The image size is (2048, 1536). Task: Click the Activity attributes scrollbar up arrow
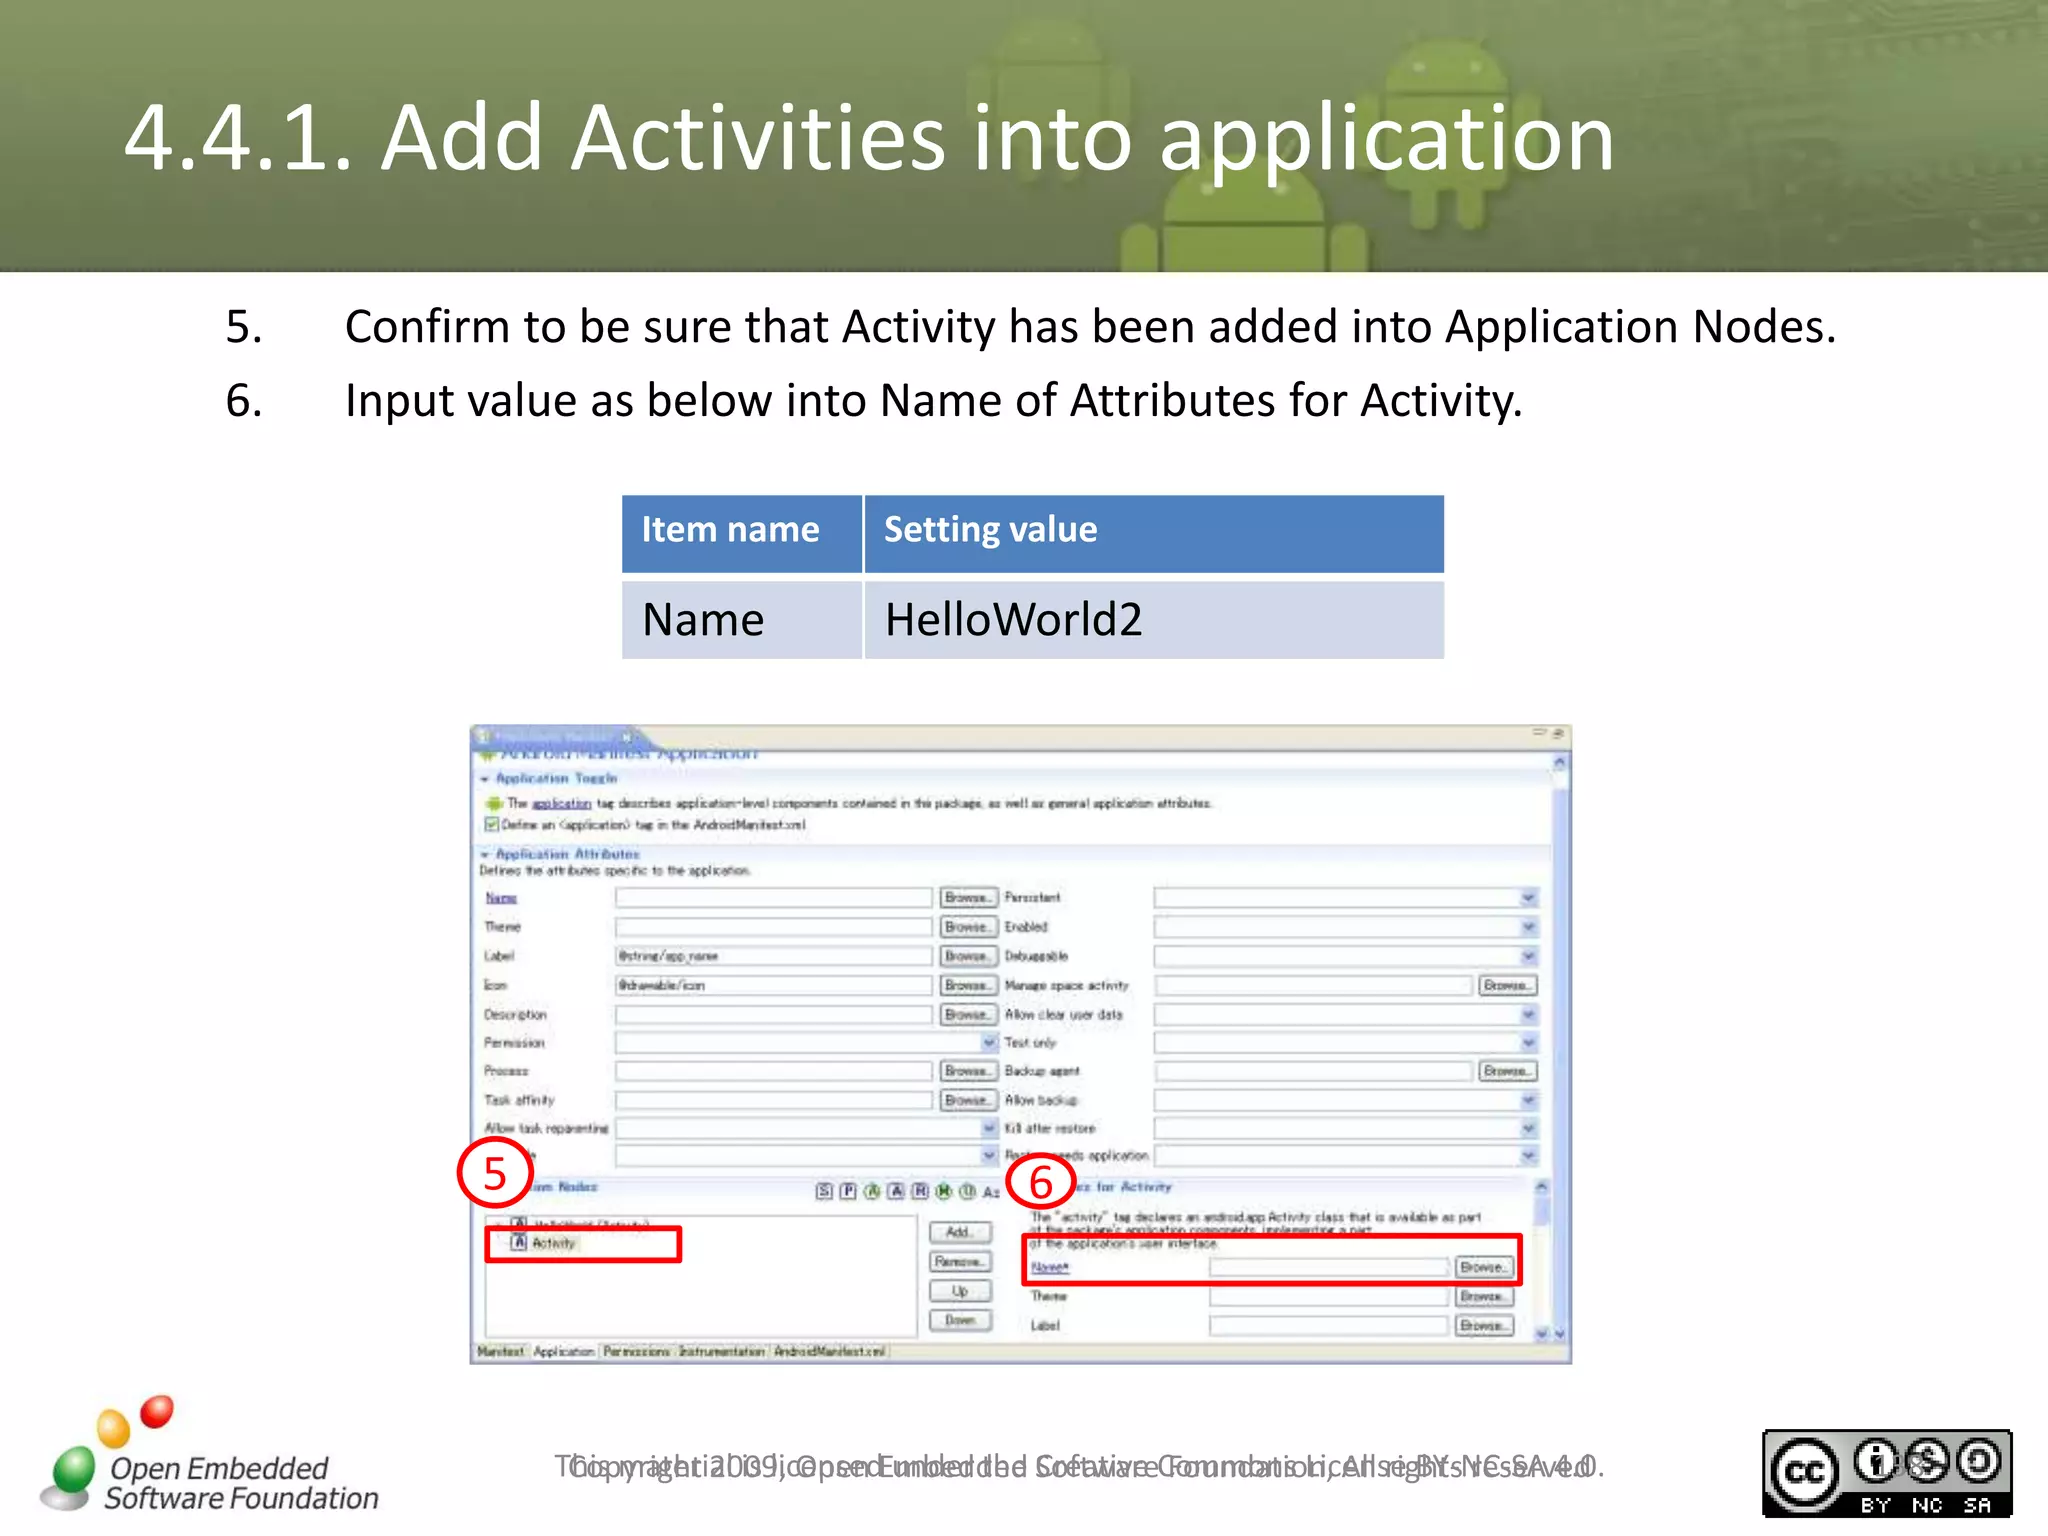pos(1541,1187)
